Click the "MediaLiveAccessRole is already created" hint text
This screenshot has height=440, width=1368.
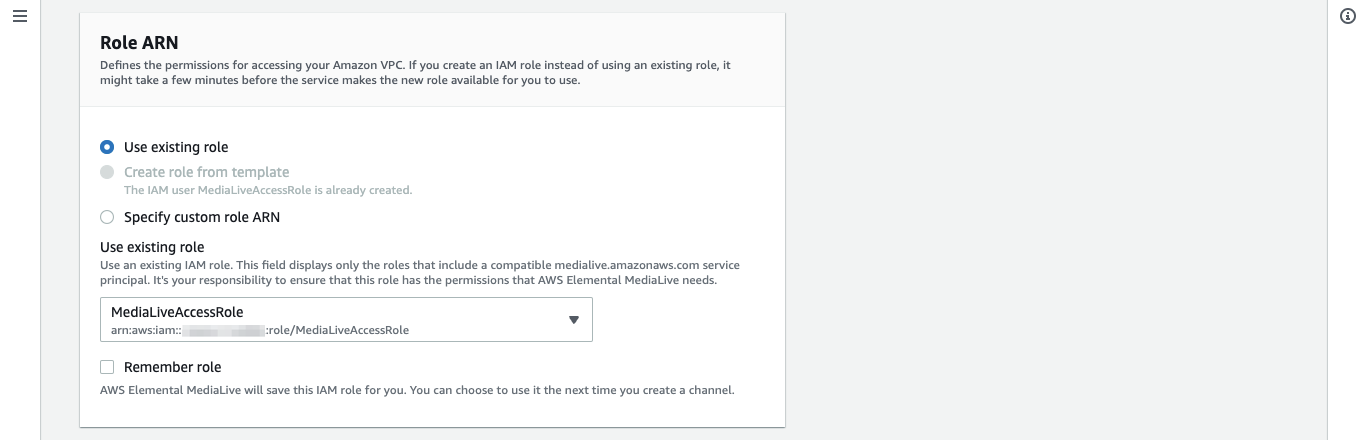[268, 190]
